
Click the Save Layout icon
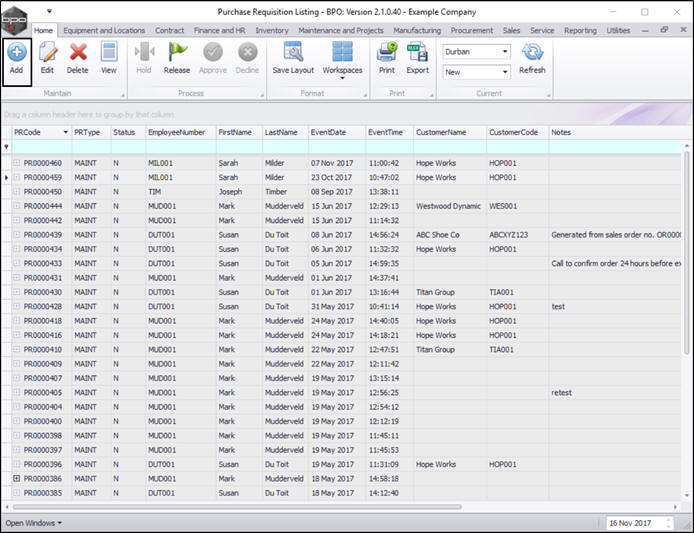(x=293, y=54)
